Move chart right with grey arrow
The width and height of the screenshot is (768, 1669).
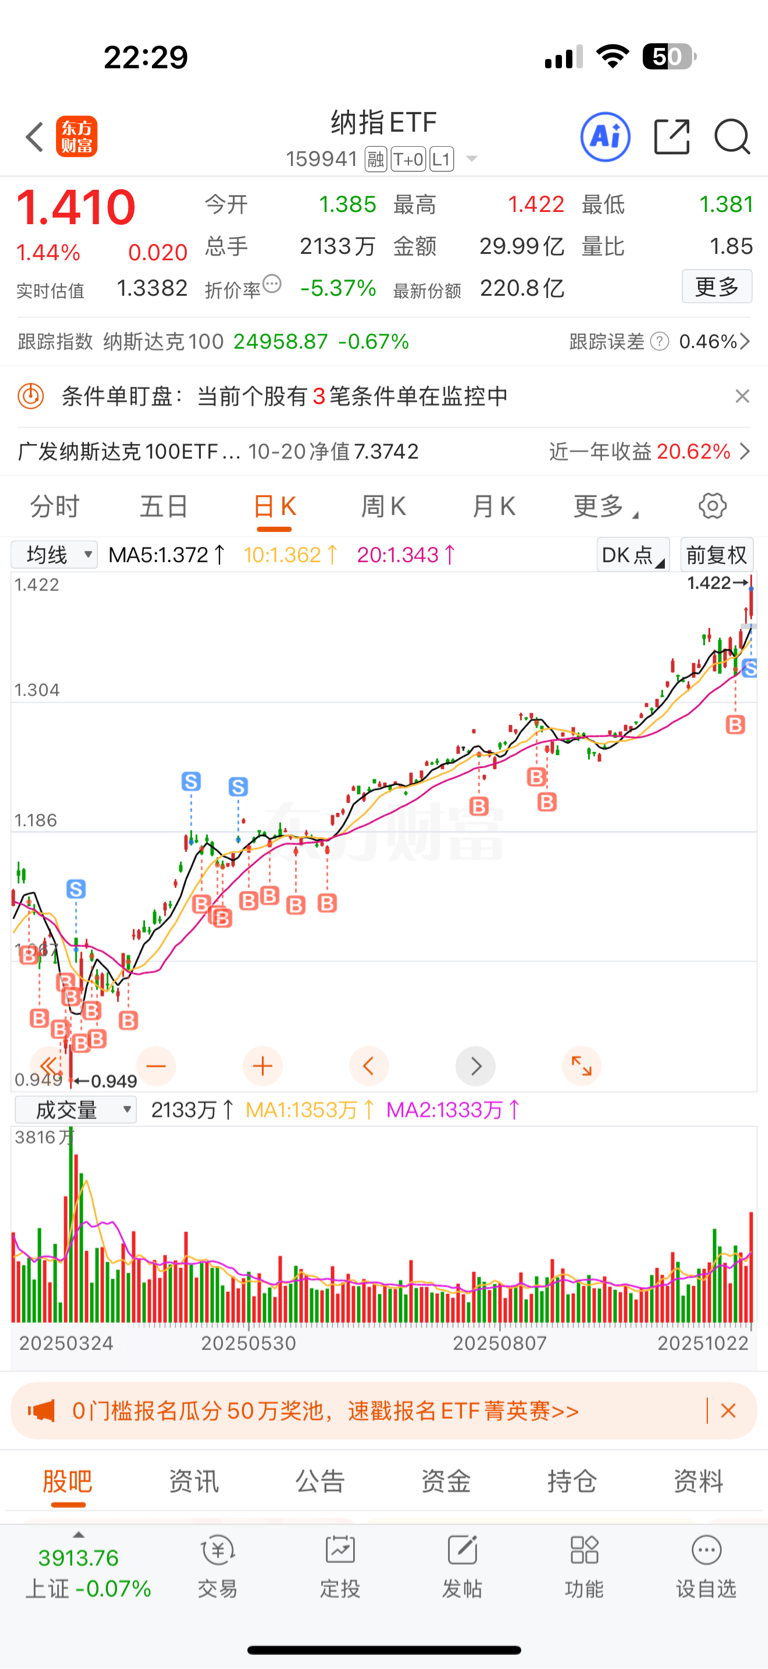click(x=475, y=1066)
